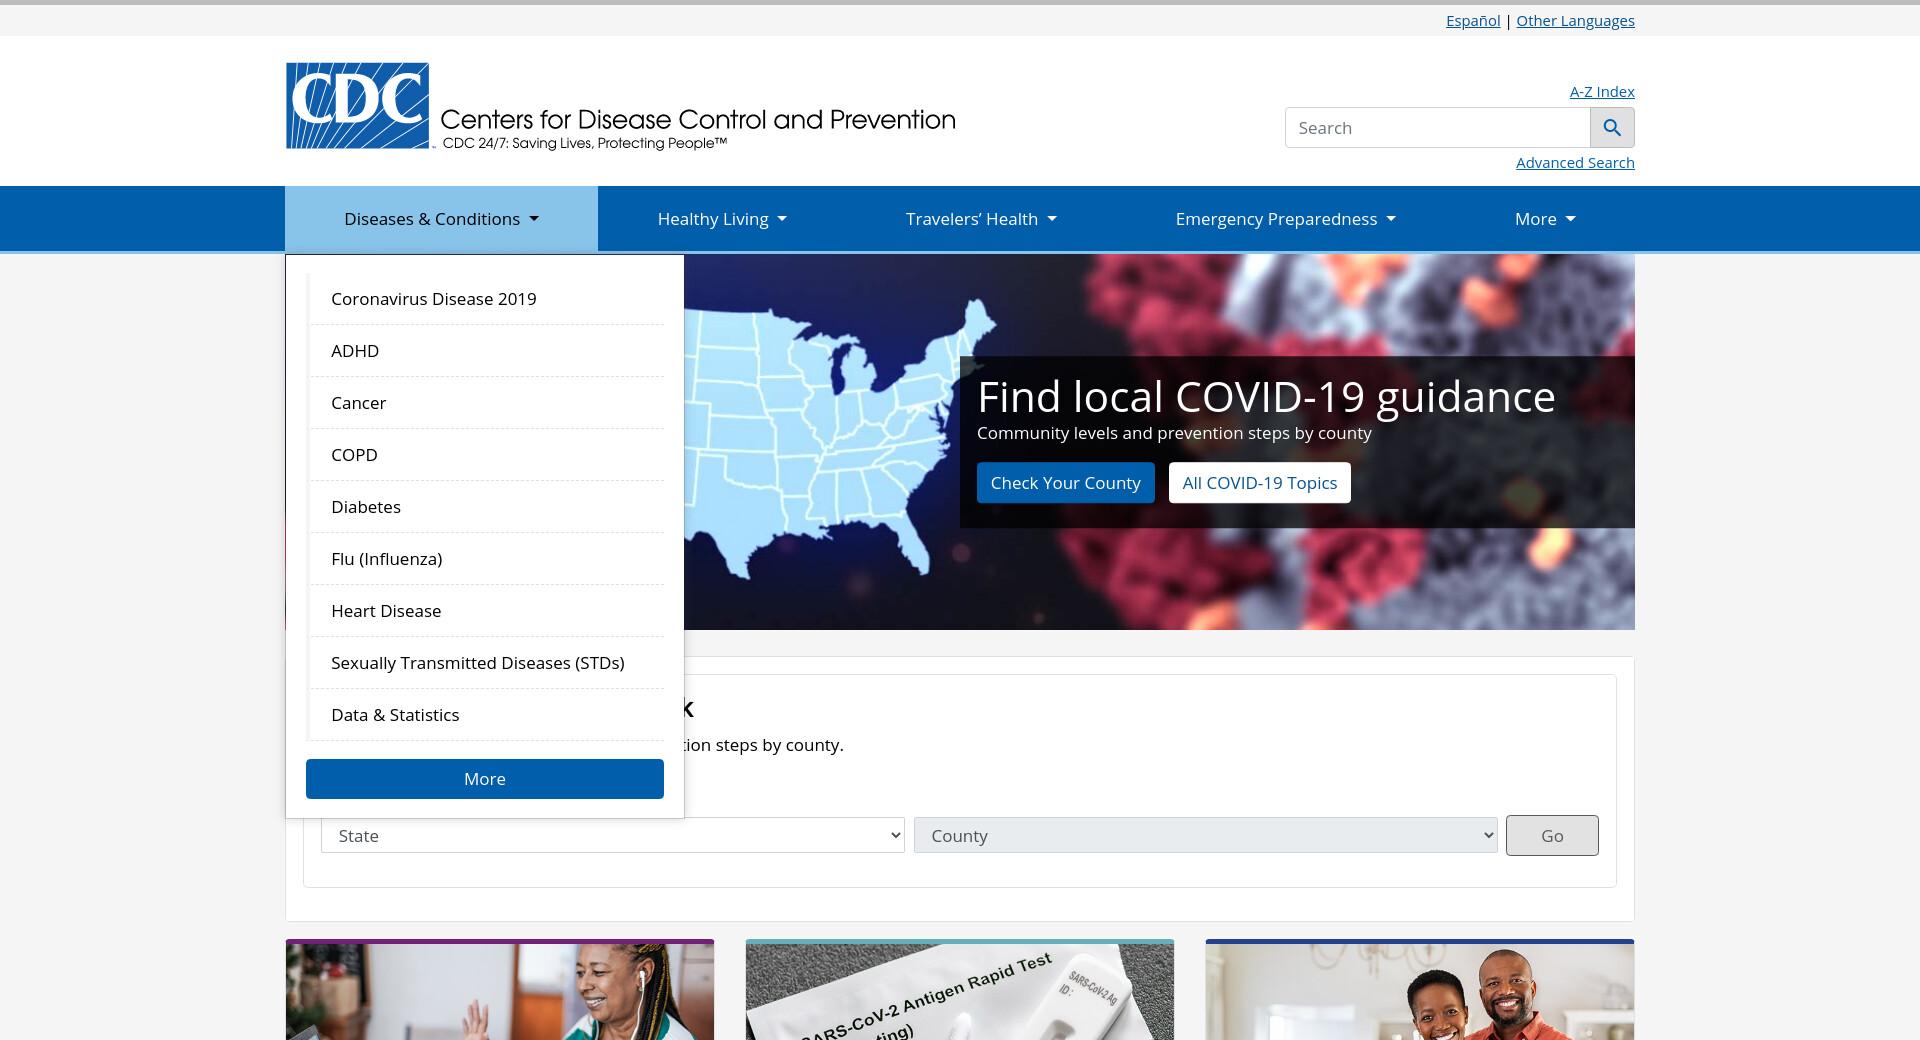Viewport: 1920px width, 1040px height.
Task: Open the Travelers' Health dropdown
Action: 980,219
